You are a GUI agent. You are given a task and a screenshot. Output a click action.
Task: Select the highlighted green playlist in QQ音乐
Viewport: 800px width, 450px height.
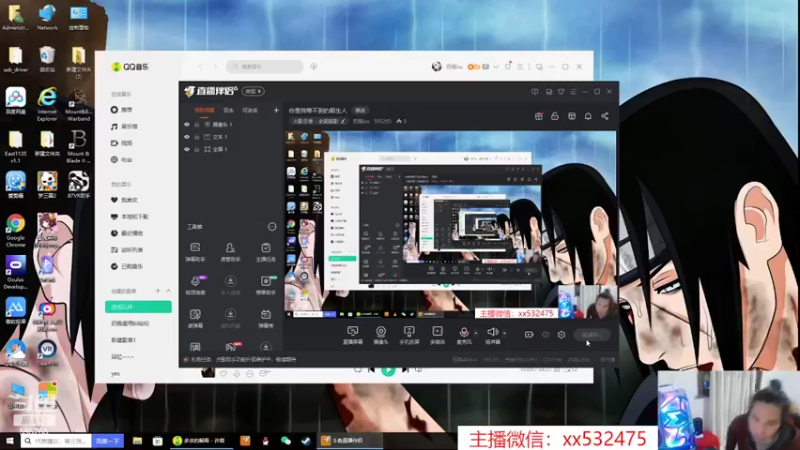pos(138,307)
